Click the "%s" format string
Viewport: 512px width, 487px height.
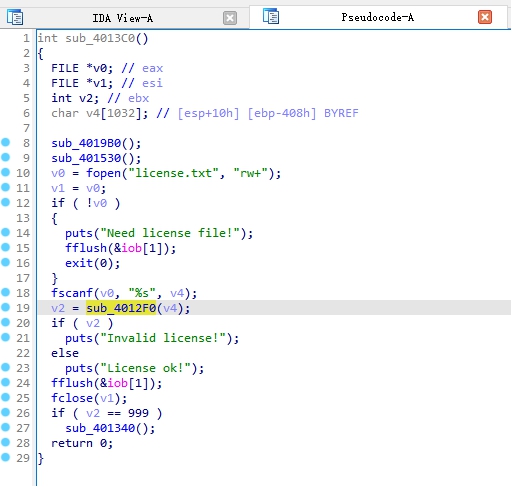click(x=142, y=293)
